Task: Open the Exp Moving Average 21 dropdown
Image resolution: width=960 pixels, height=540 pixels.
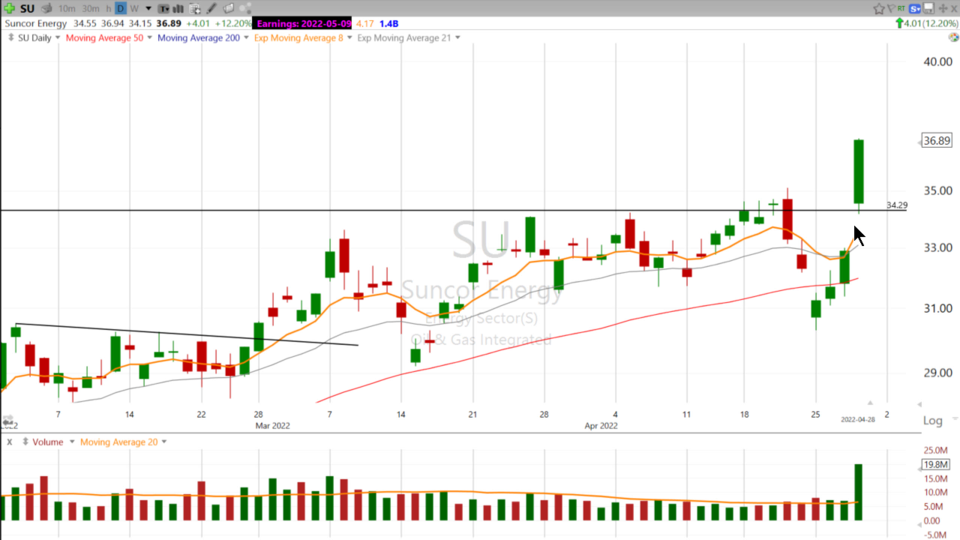Action: click(x=457, y=38)
